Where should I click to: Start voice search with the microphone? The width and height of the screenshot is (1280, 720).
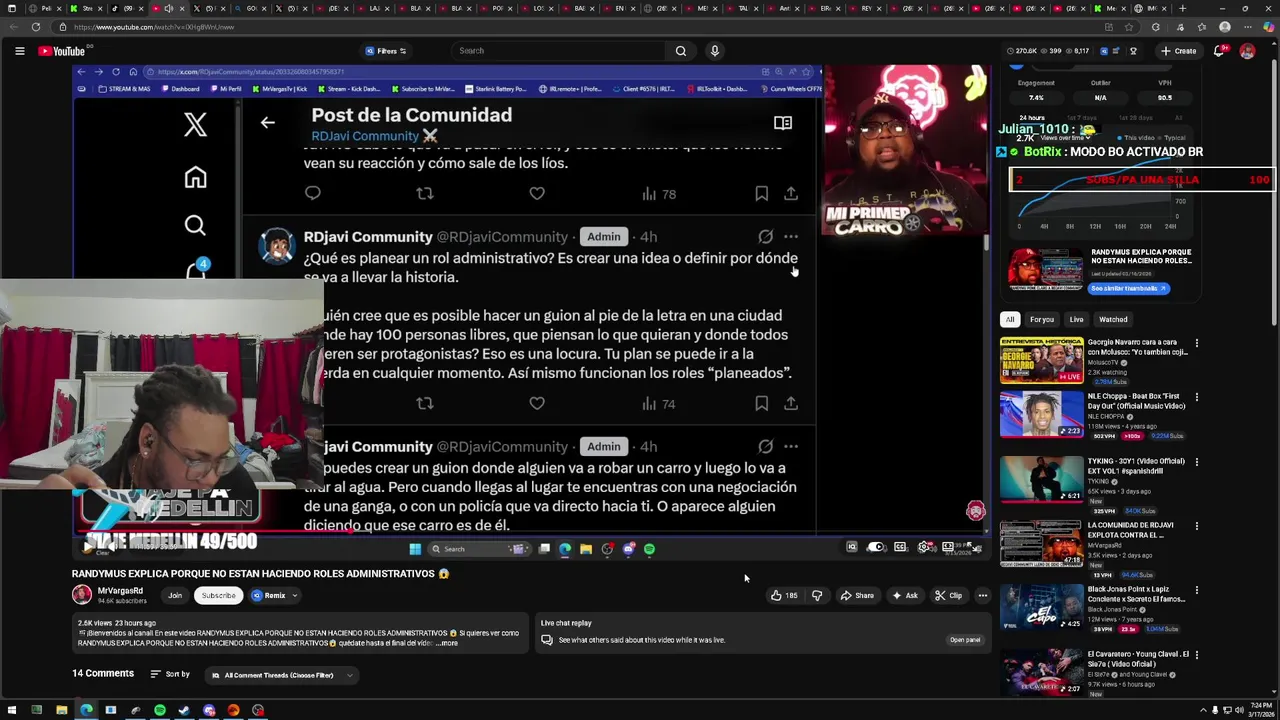(714, 51)
